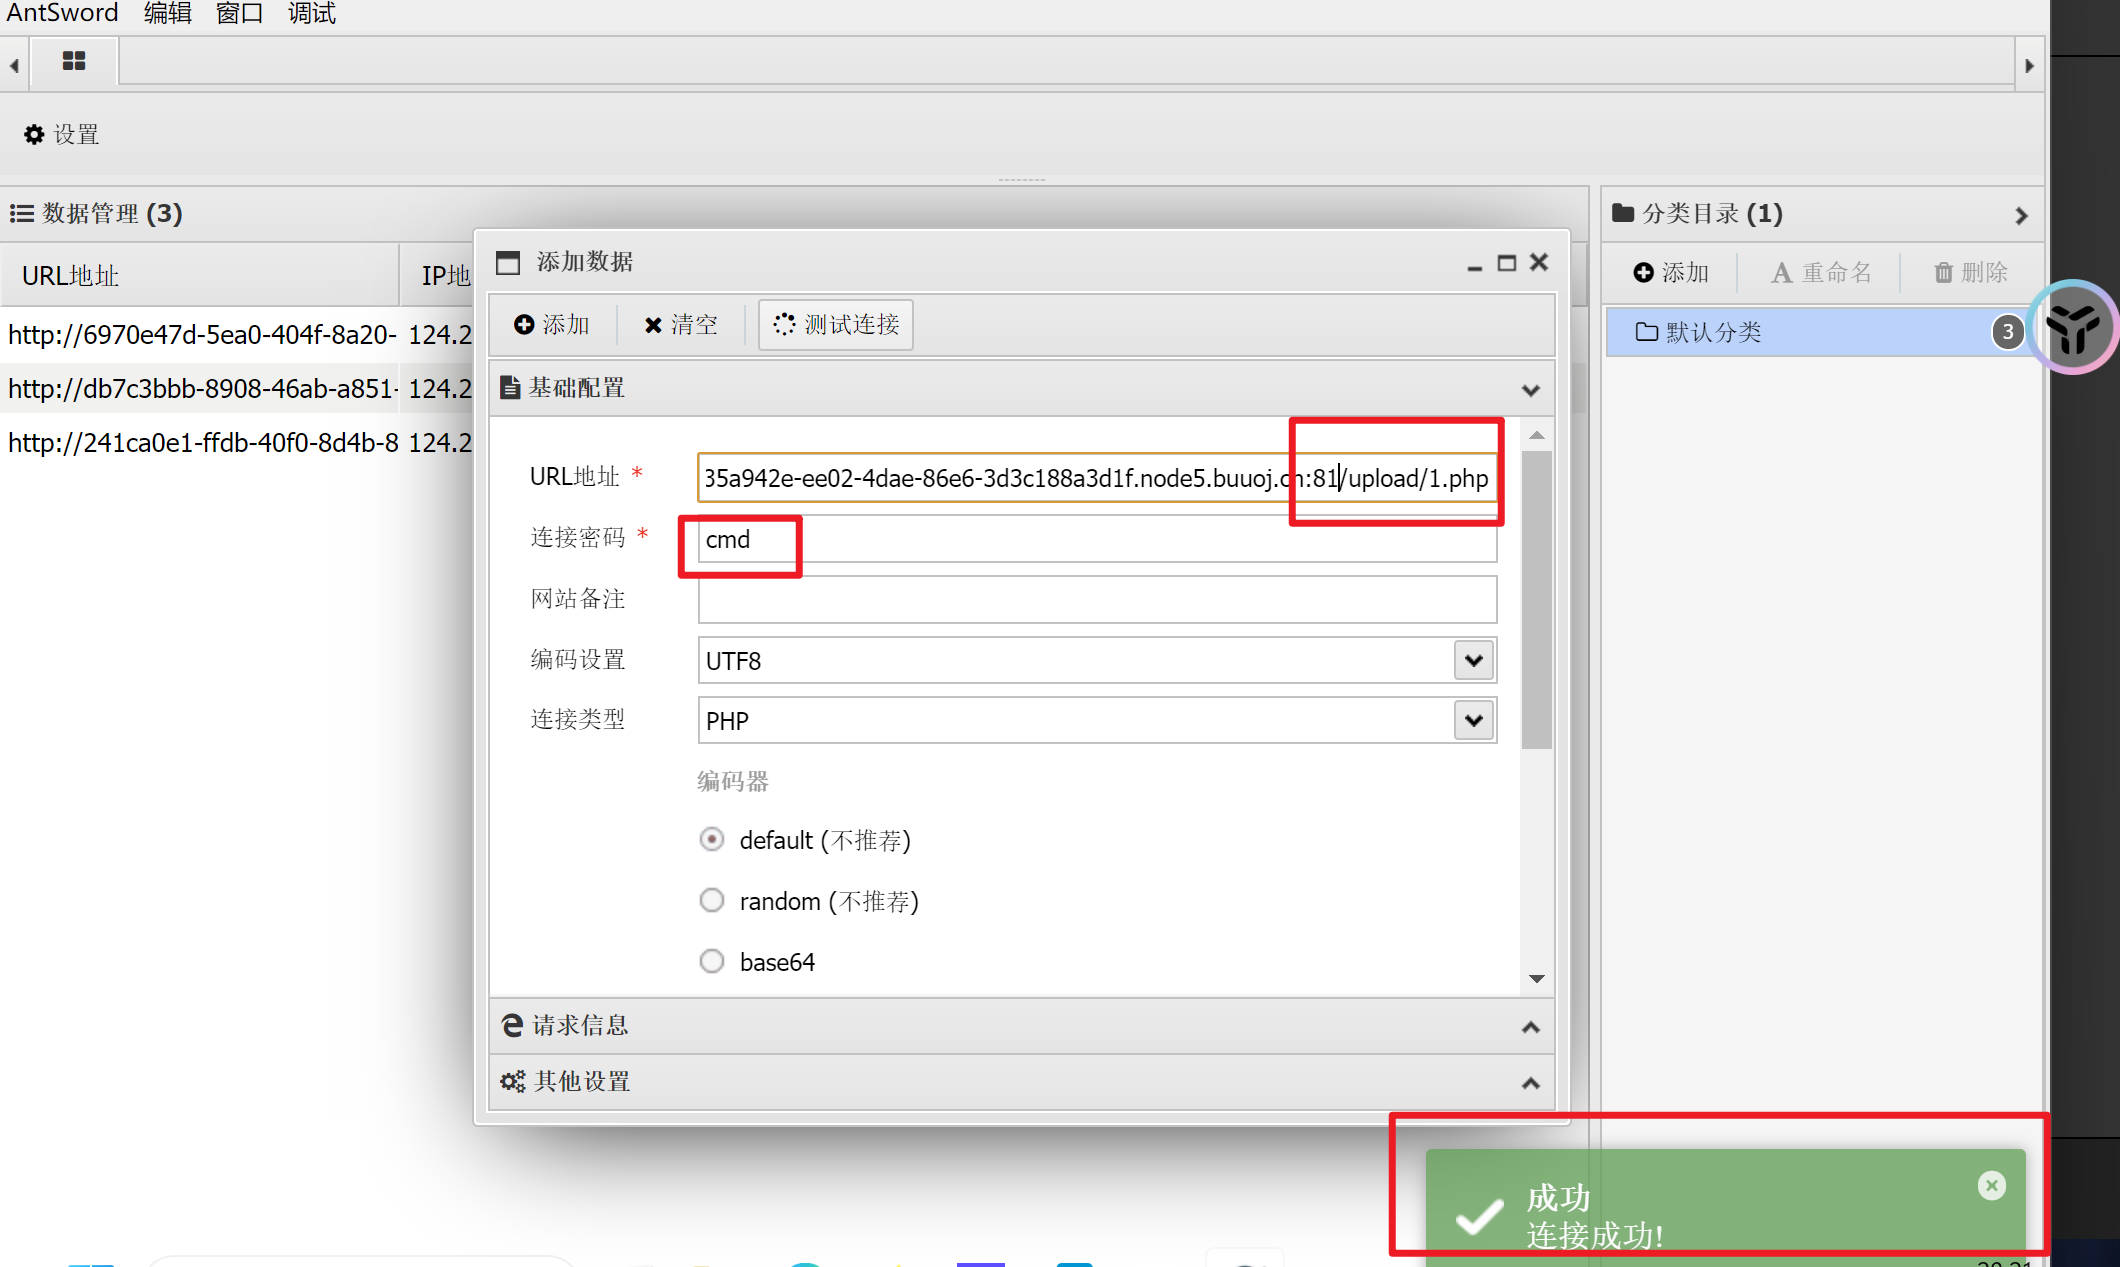Click the IP地 column header

(438, 275)
